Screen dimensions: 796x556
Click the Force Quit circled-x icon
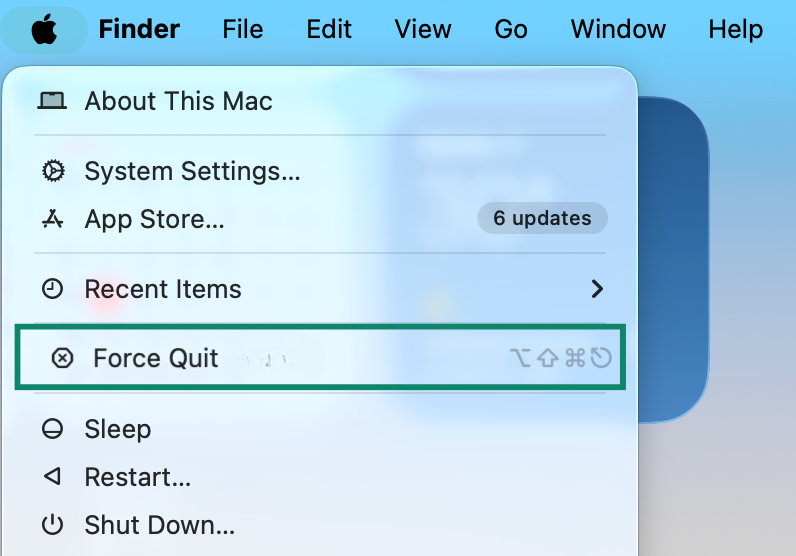[62, 358]
